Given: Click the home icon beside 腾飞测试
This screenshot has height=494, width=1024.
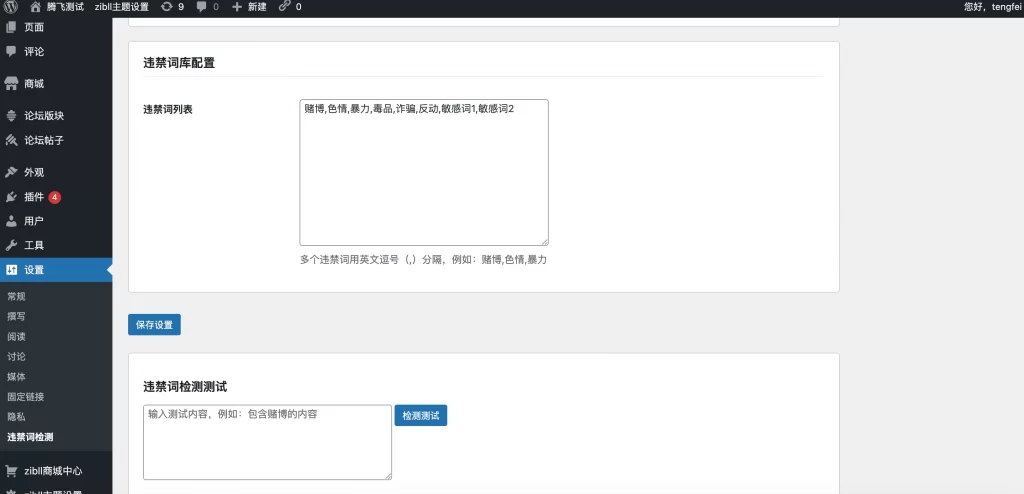Looking at the screenshot, I should coord(35,7).
